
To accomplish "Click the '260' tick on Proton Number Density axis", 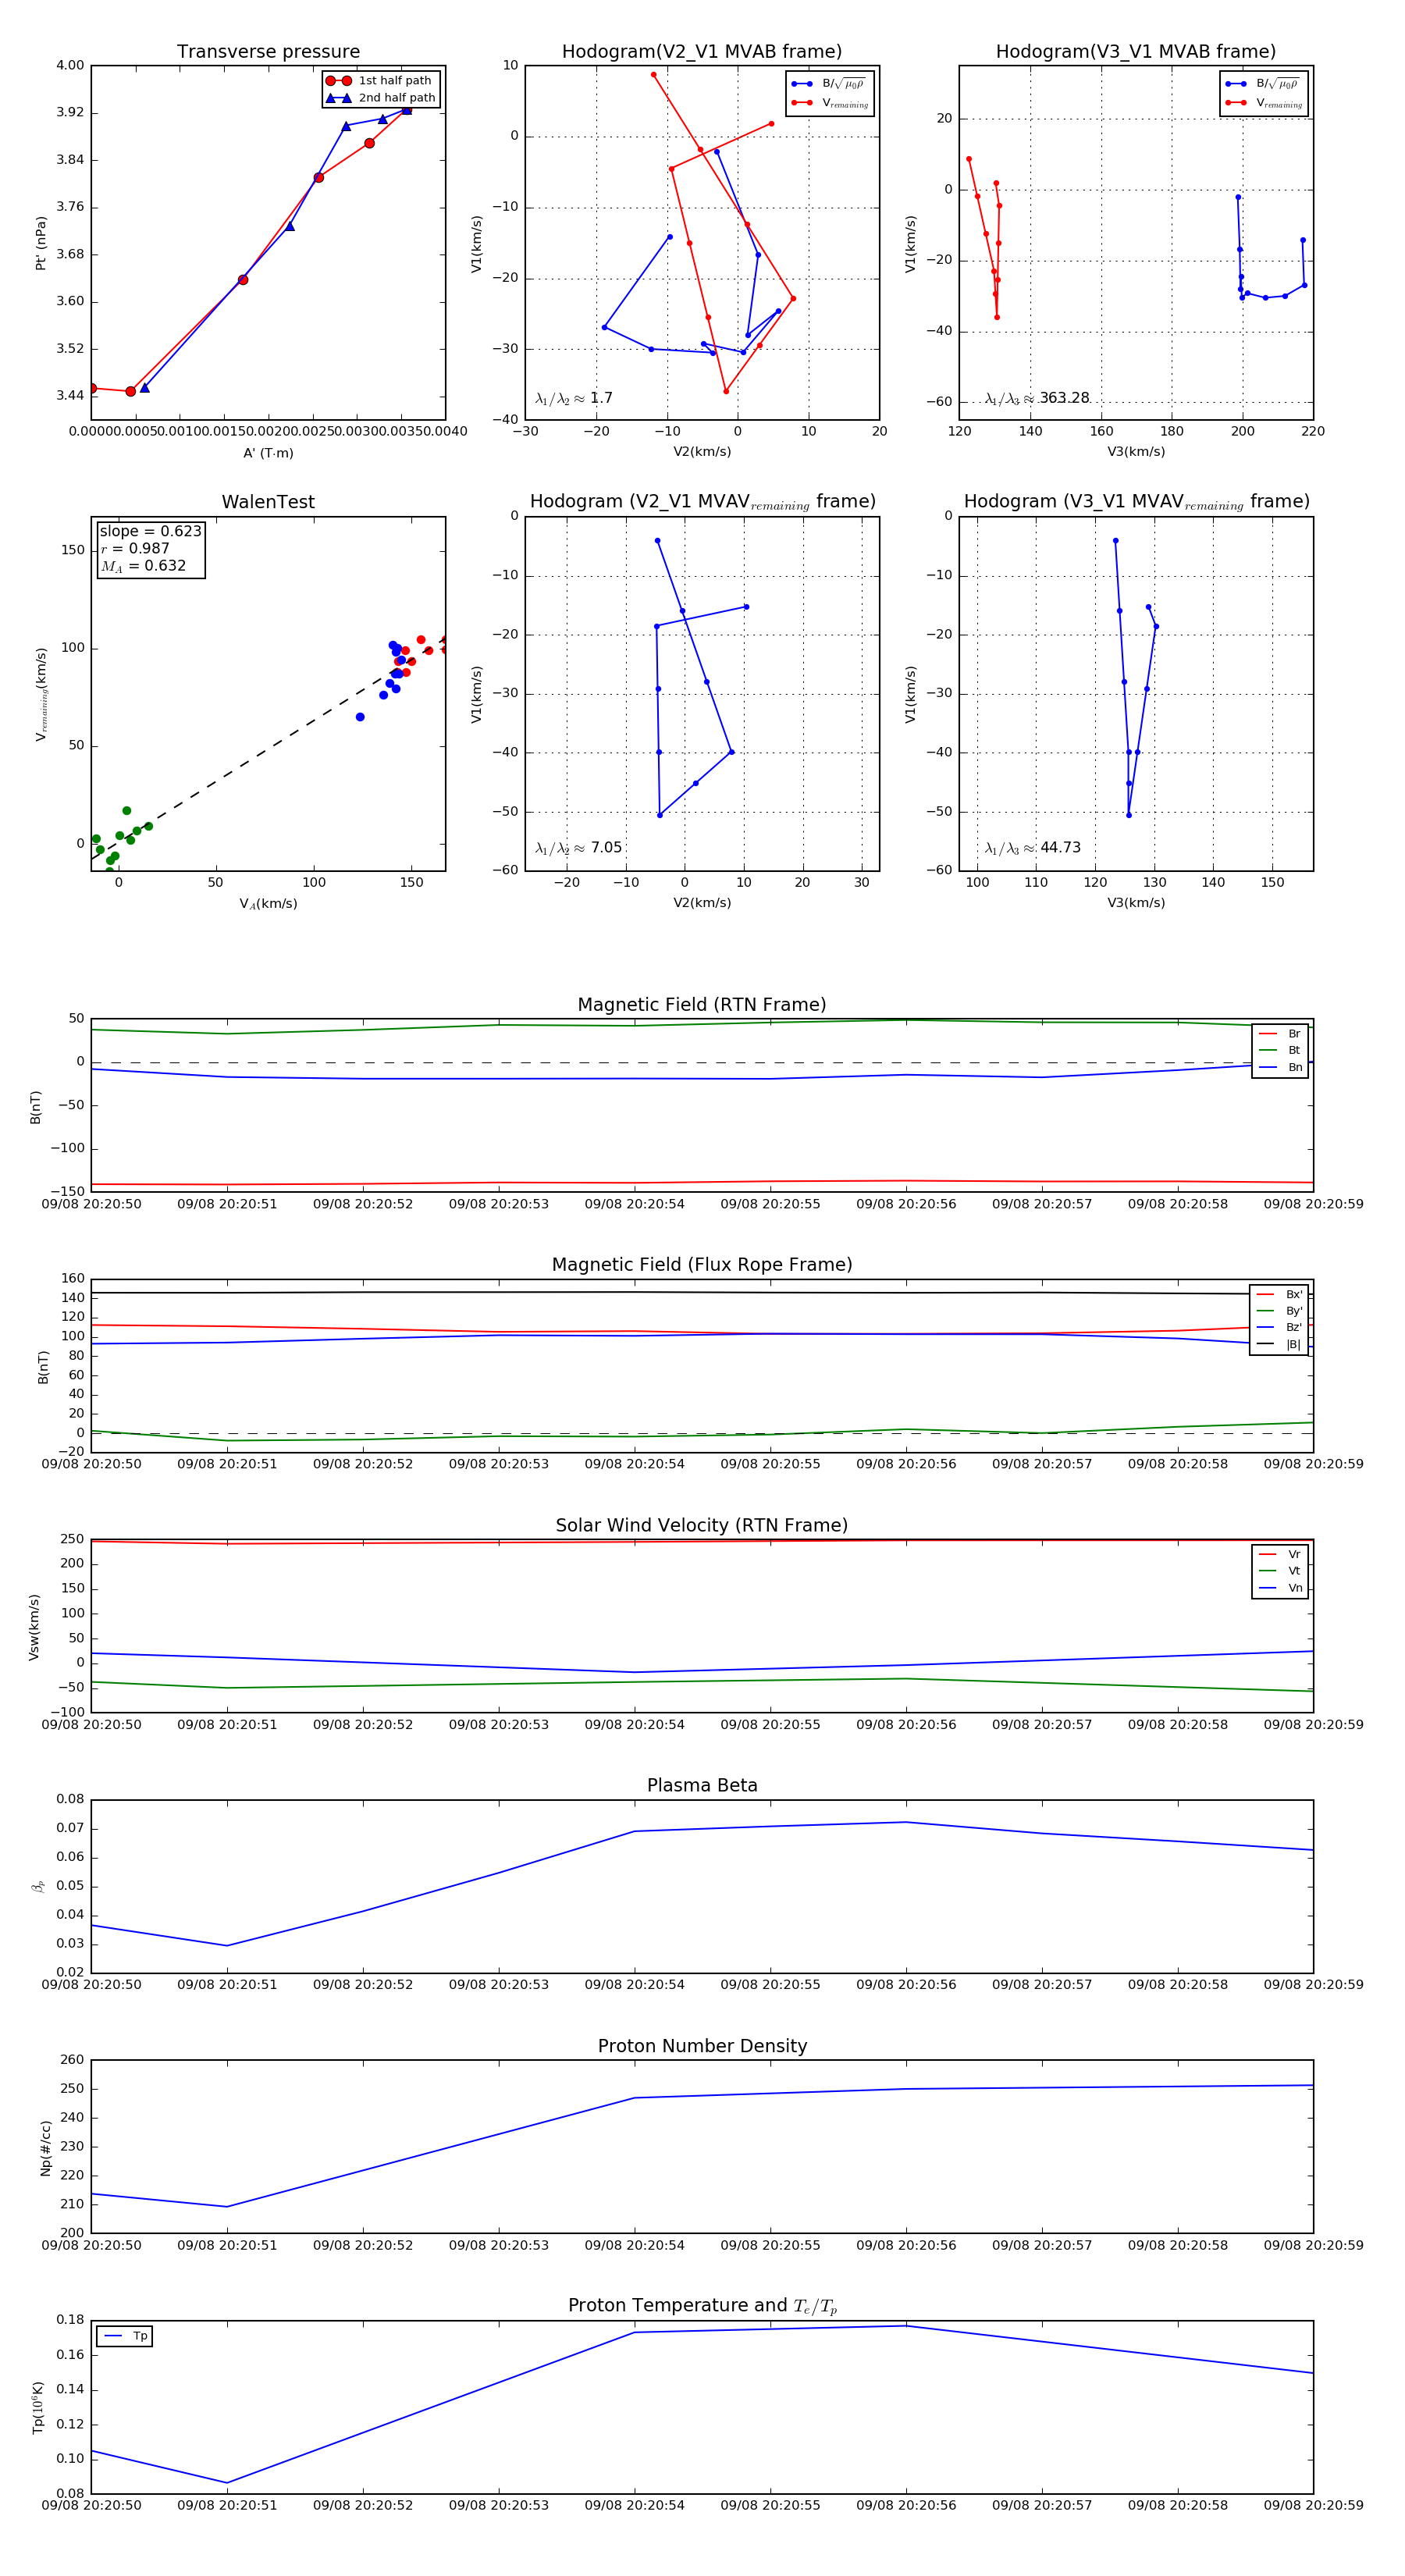I will click(73, 2060).
